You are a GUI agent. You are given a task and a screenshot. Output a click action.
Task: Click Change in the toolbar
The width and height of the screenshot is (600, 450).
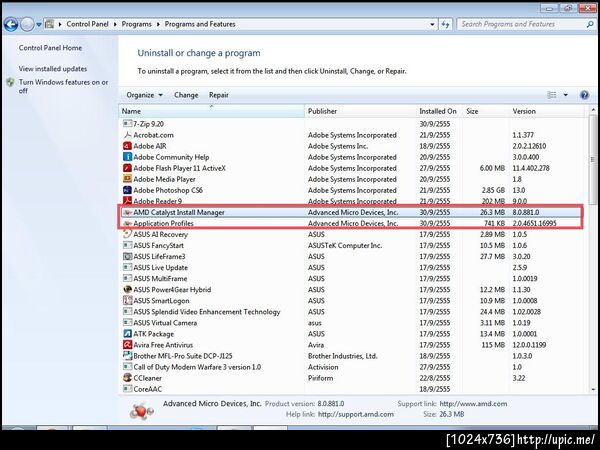[186, 95]
